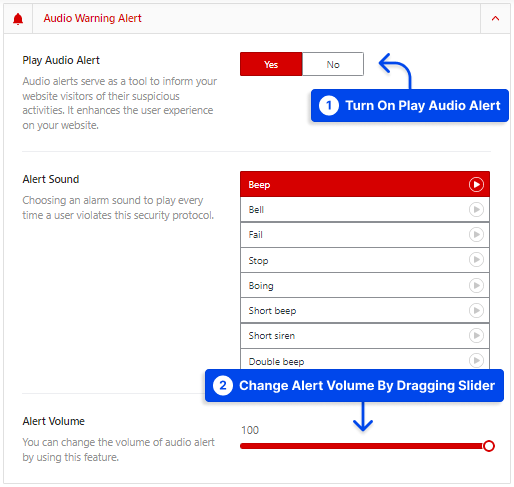Set Play Audio Alert to No
Image resolution: width=514 pixels, height=487 pixels.
pyautogui.click(x=333, y=64)
